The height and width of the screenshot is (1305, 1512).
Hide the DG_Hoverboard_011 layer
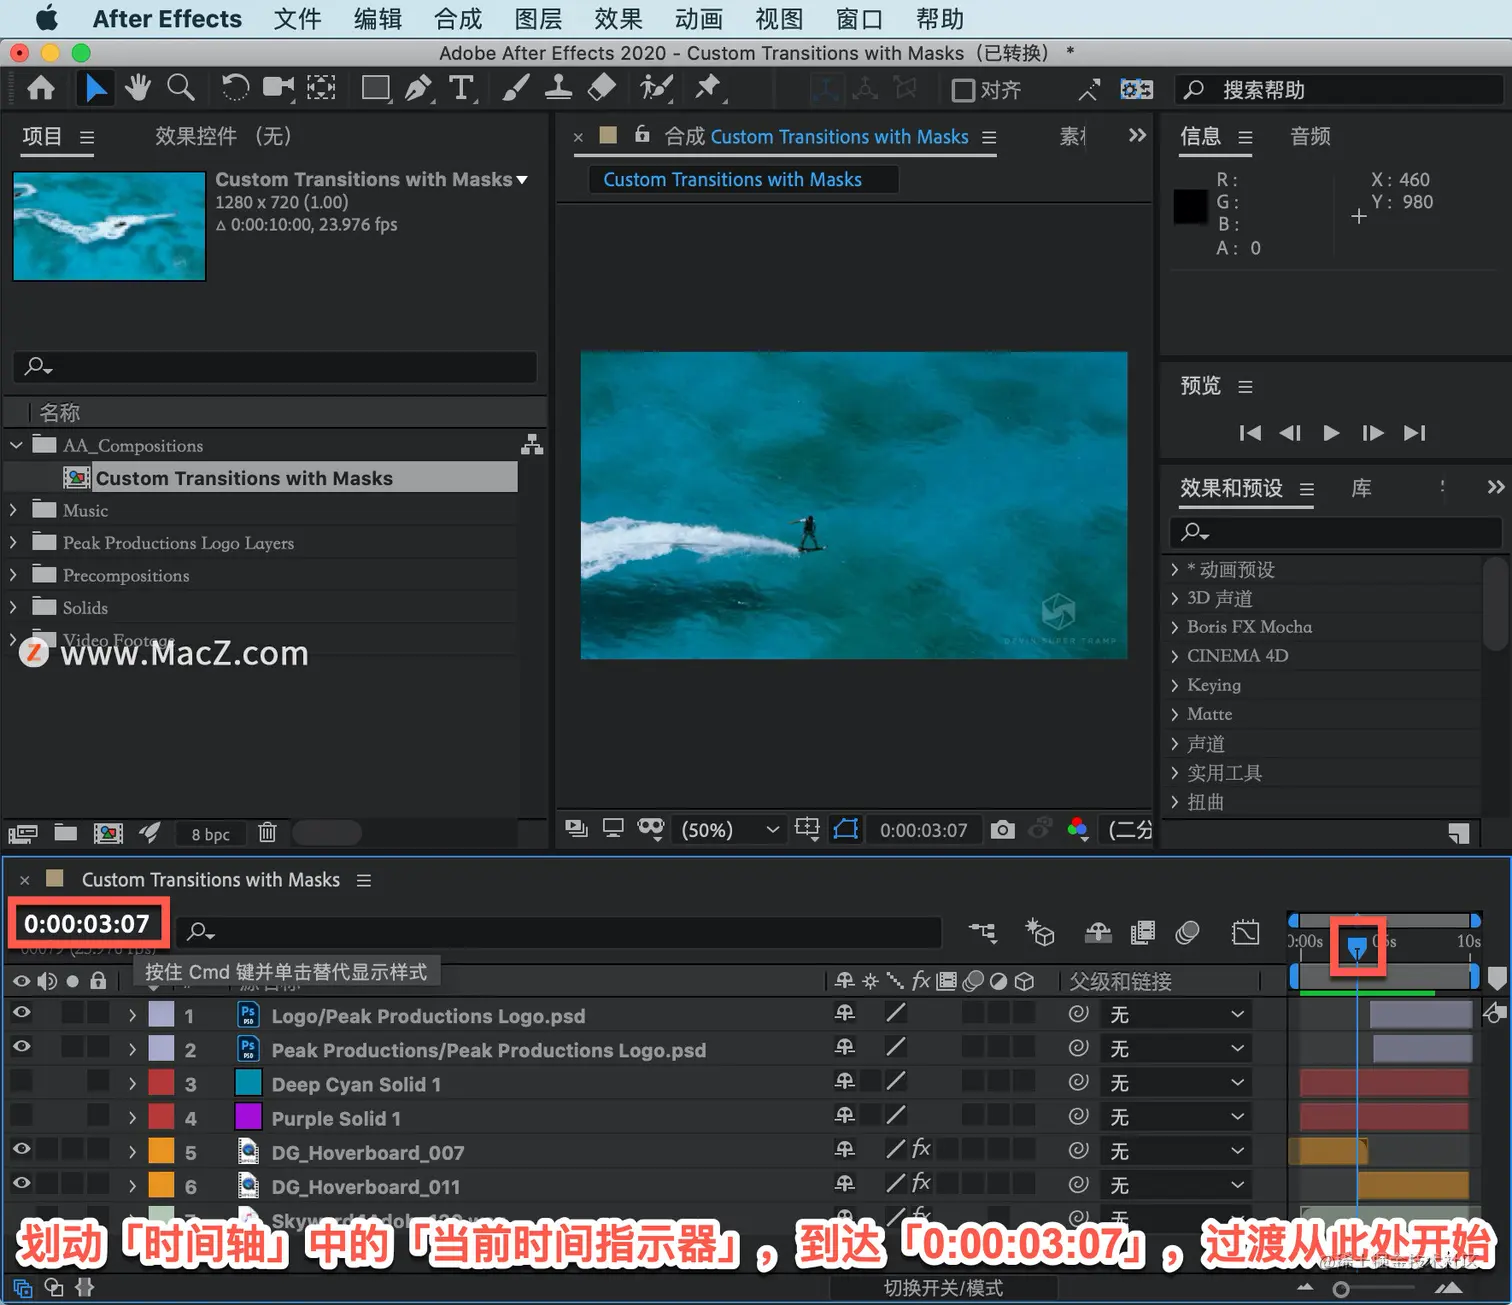tap(21, 1183)
